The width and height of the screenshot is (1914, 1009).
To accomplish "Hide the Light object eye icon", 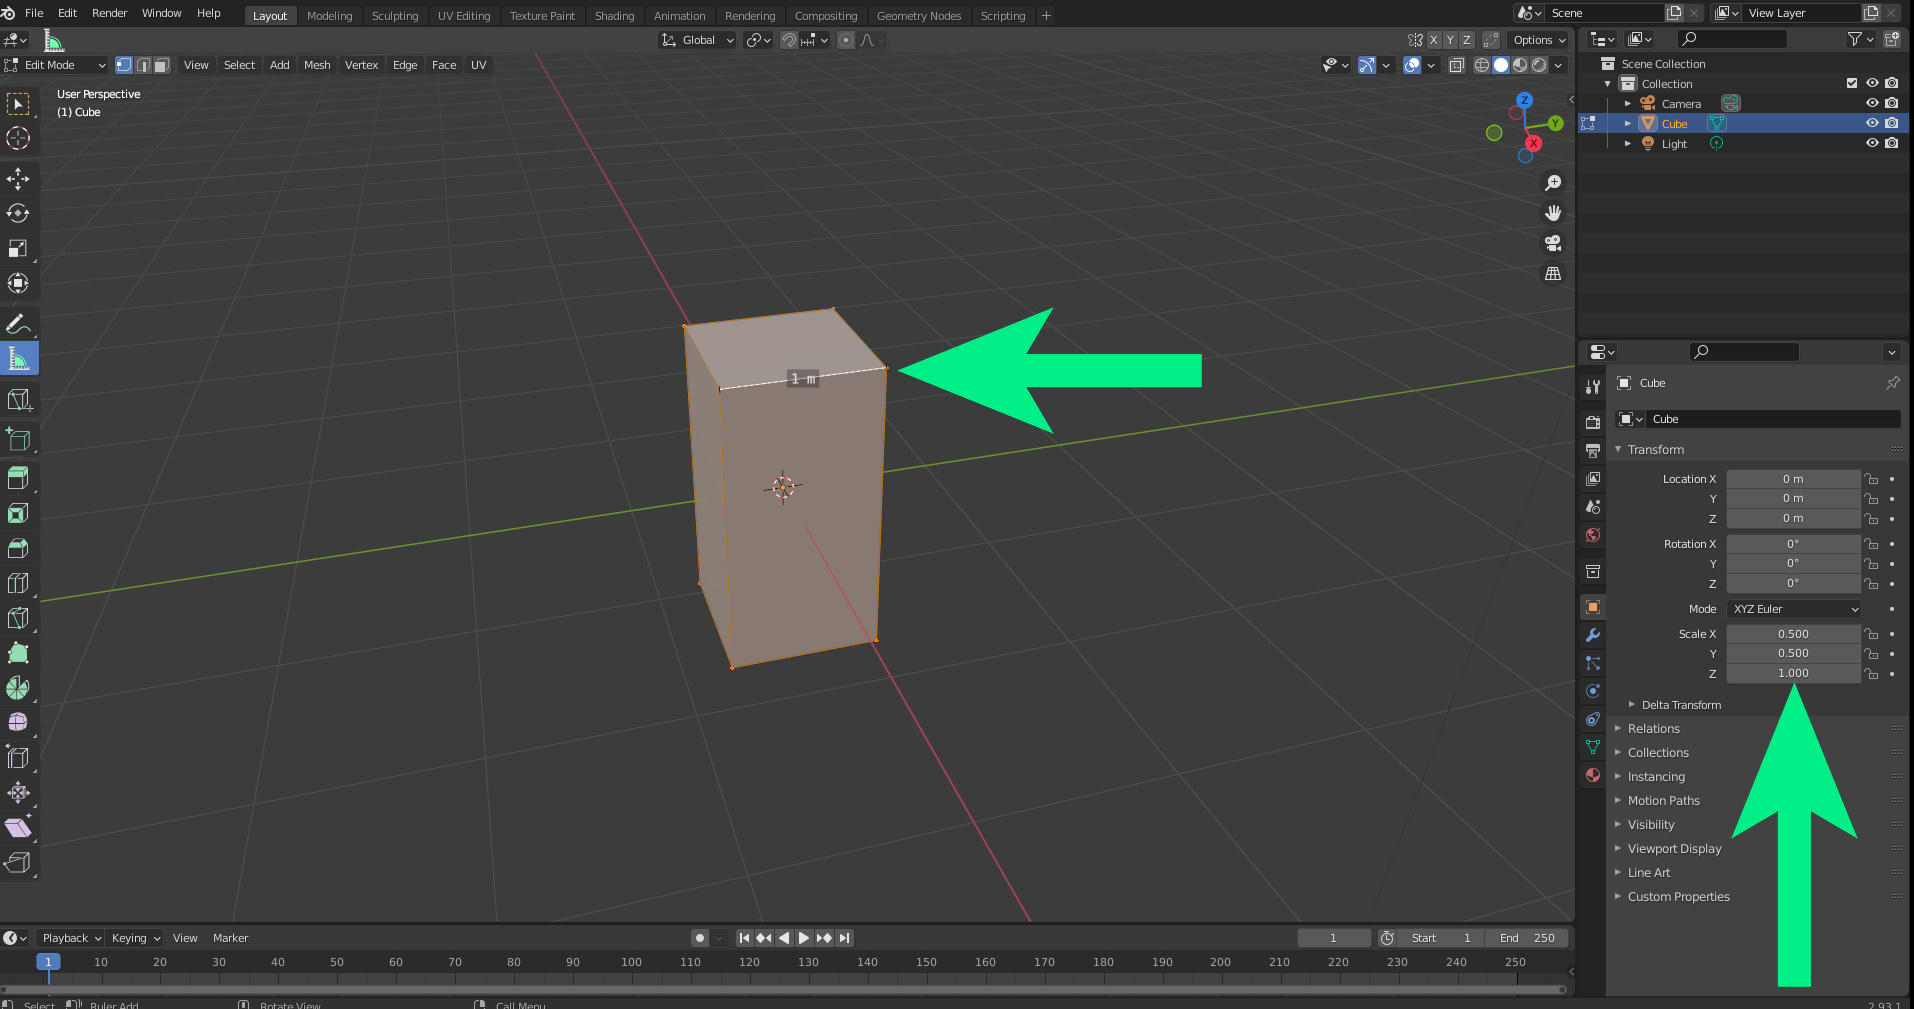I will 1872,143.
